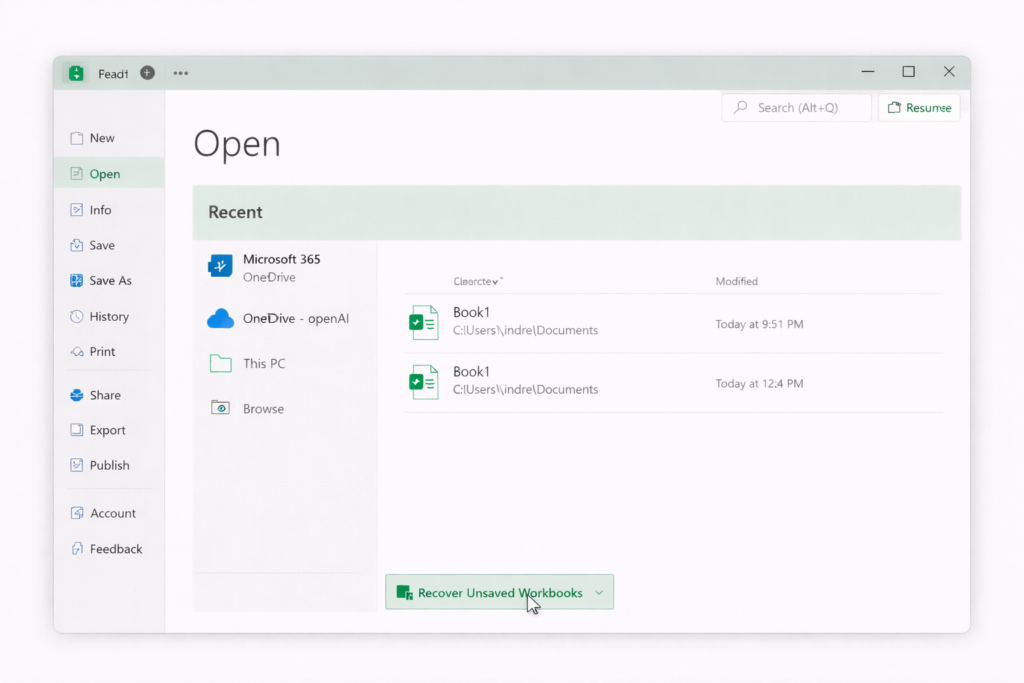Expand the Recover Unsaved Workbooks dropdown arrow

[x=599, y=593]
